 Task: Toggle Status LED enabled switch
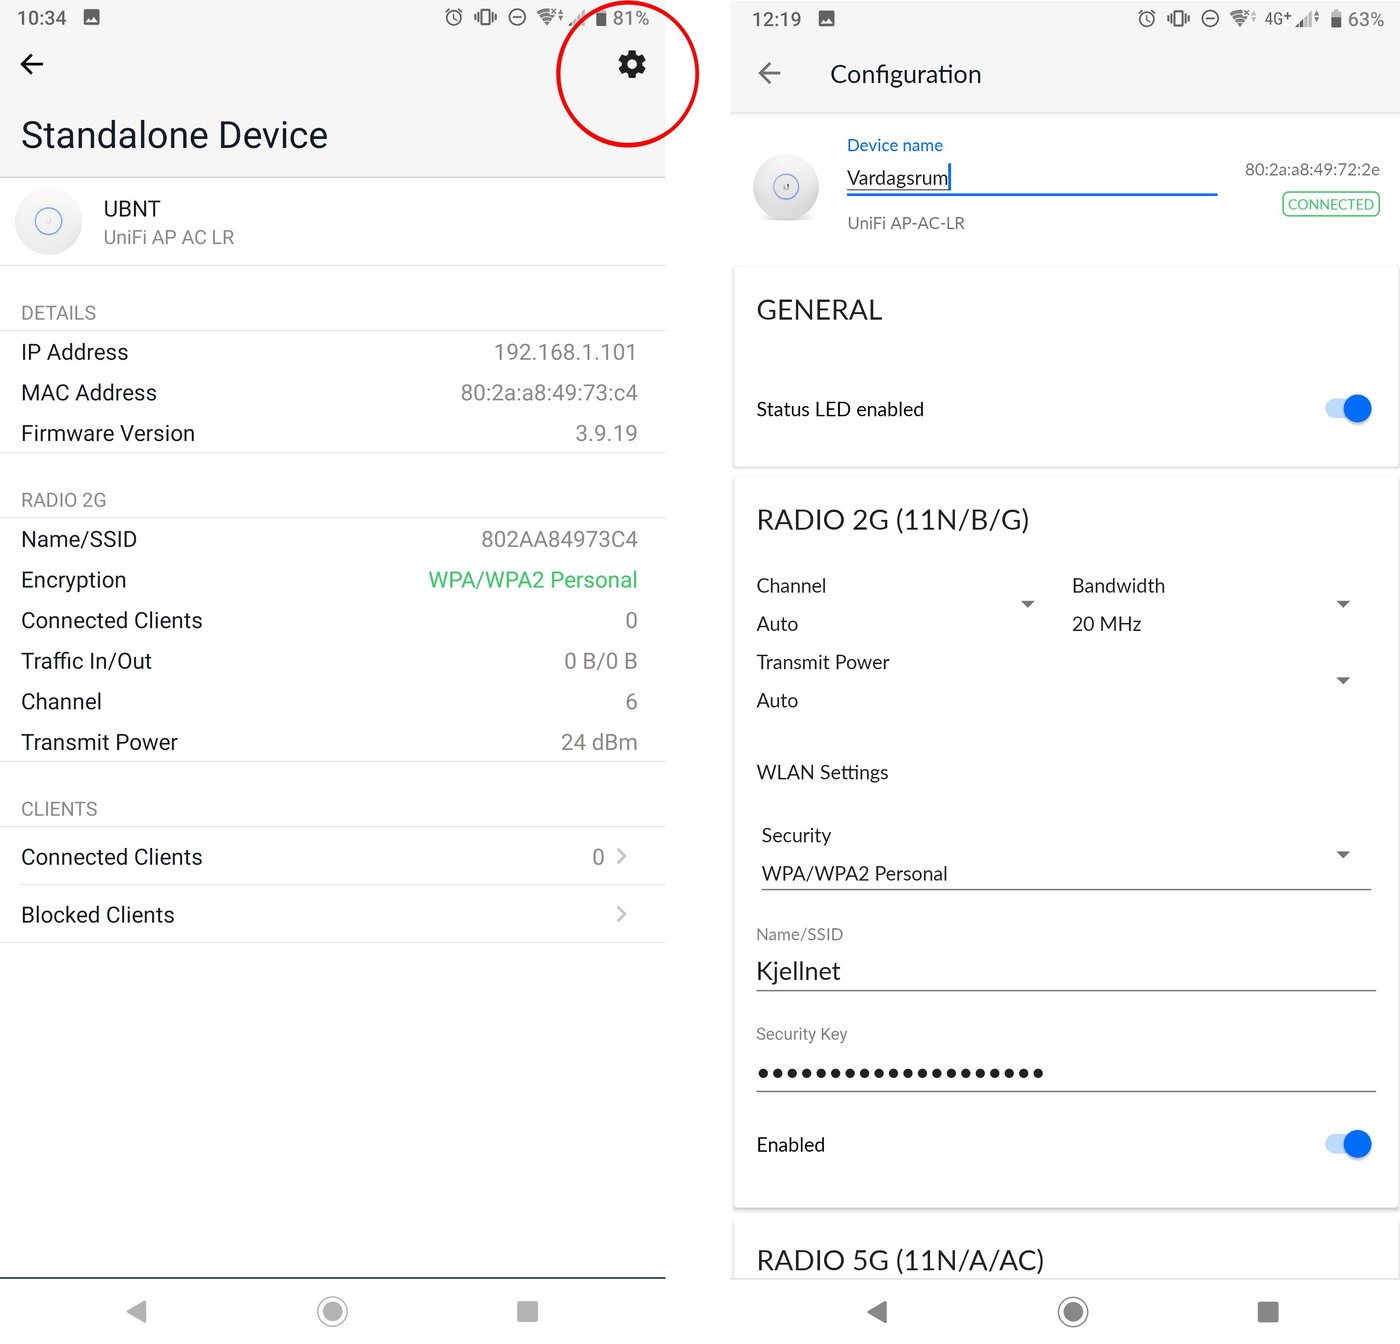coord(1348,409)
